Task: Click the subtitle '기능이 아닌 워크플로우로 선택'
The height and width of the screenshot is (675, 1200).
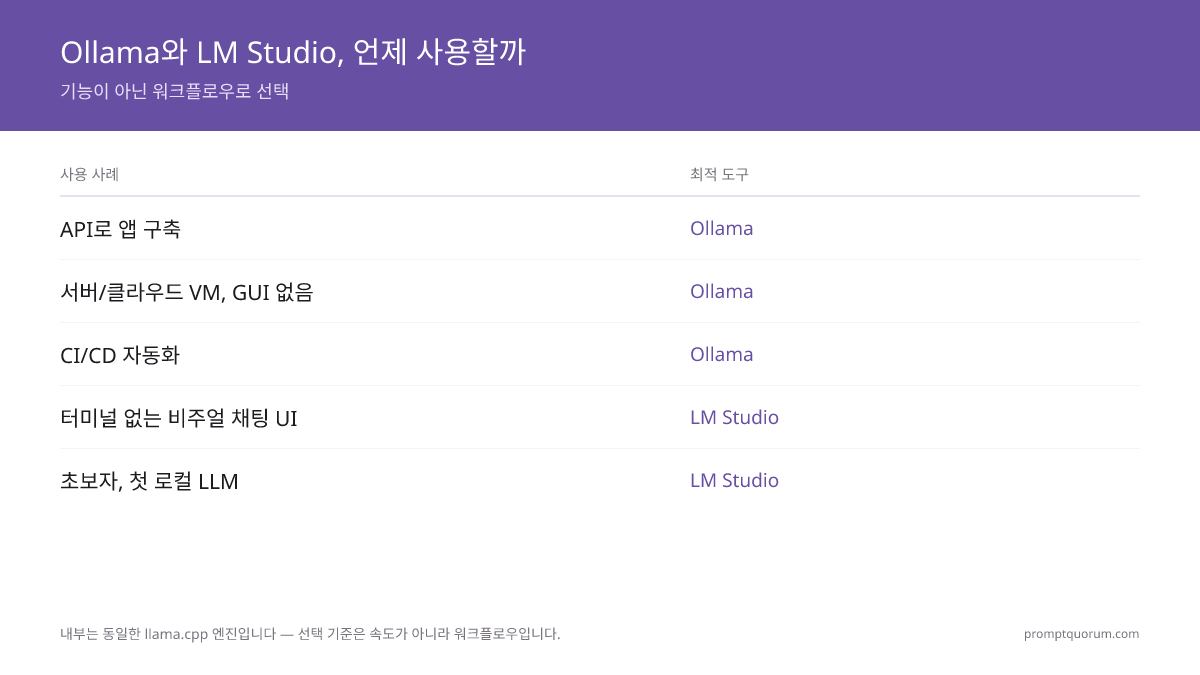Action: [175, 91]
